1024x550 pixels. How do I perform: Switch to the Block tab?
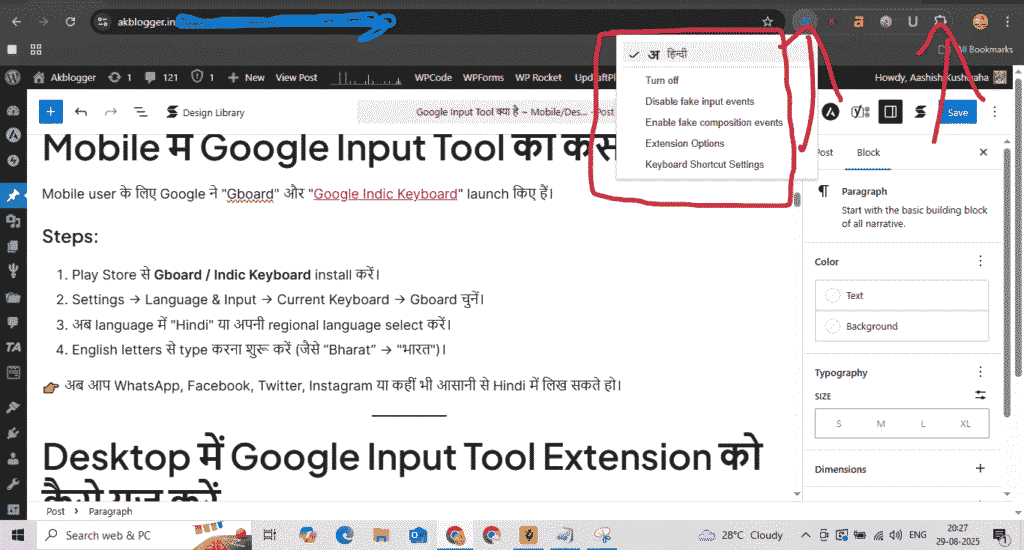868,152
